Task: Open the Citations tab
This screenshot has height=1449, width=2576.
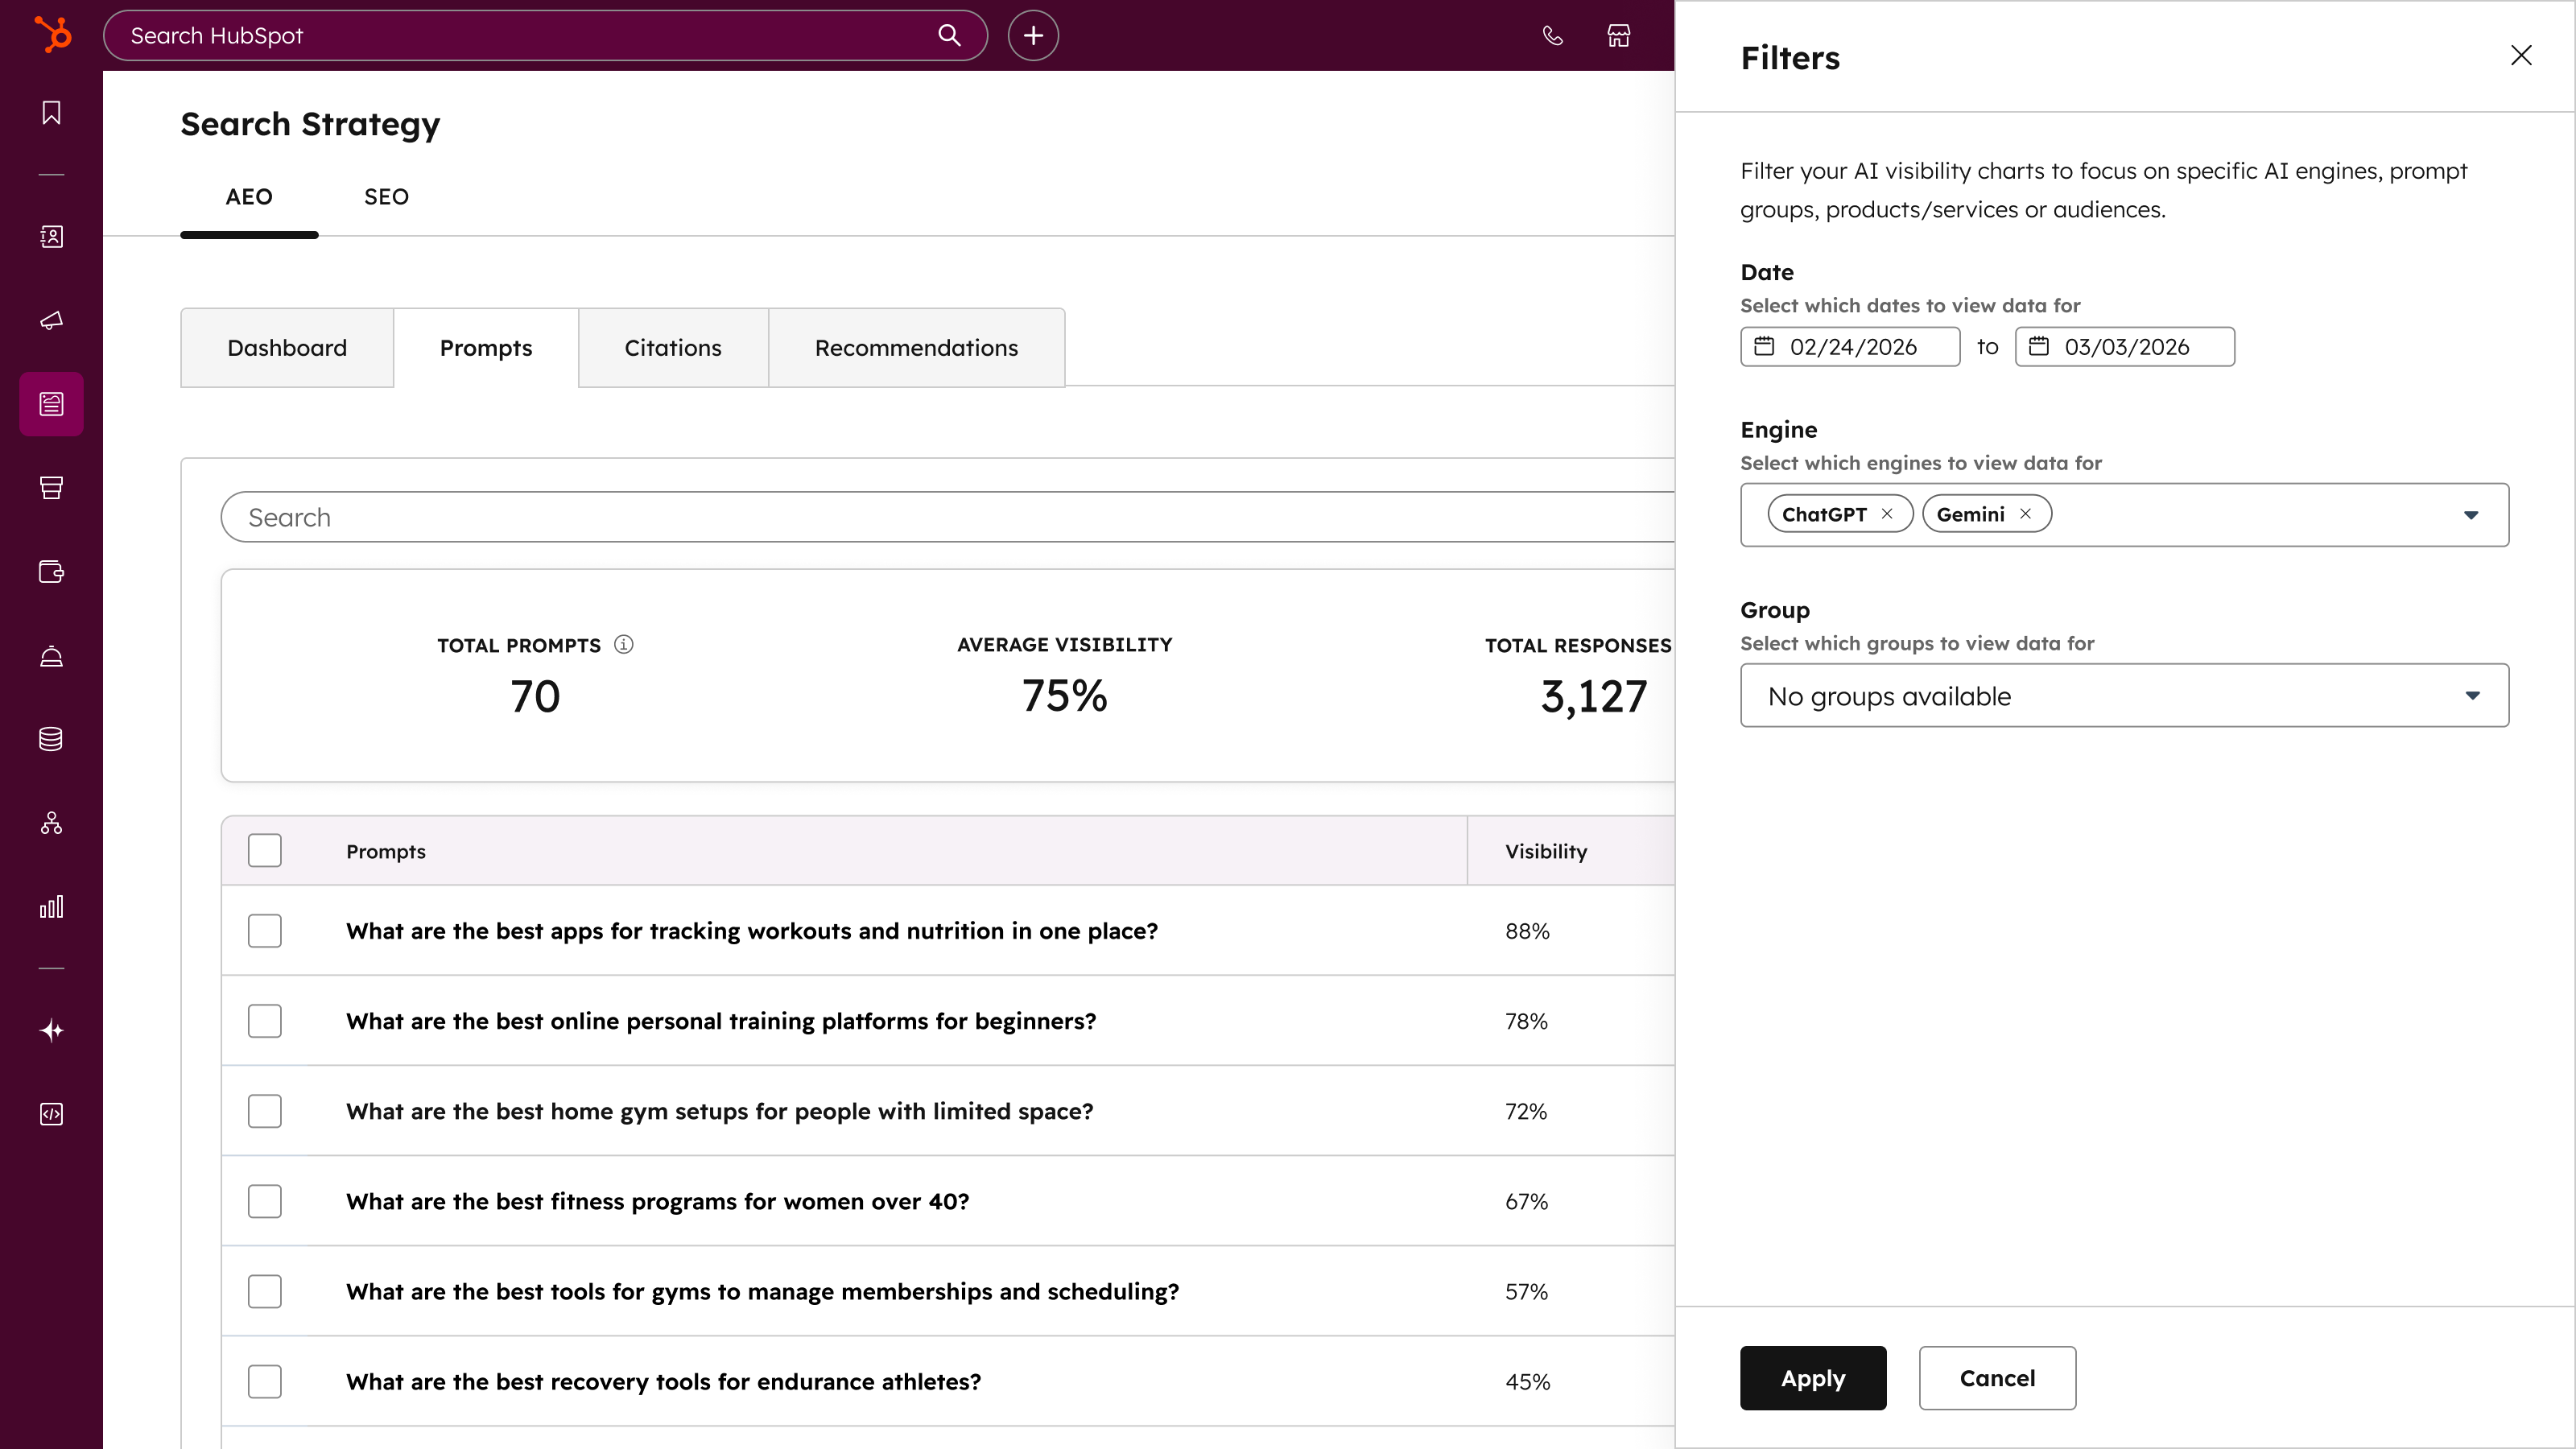Action: pos(672,347)
